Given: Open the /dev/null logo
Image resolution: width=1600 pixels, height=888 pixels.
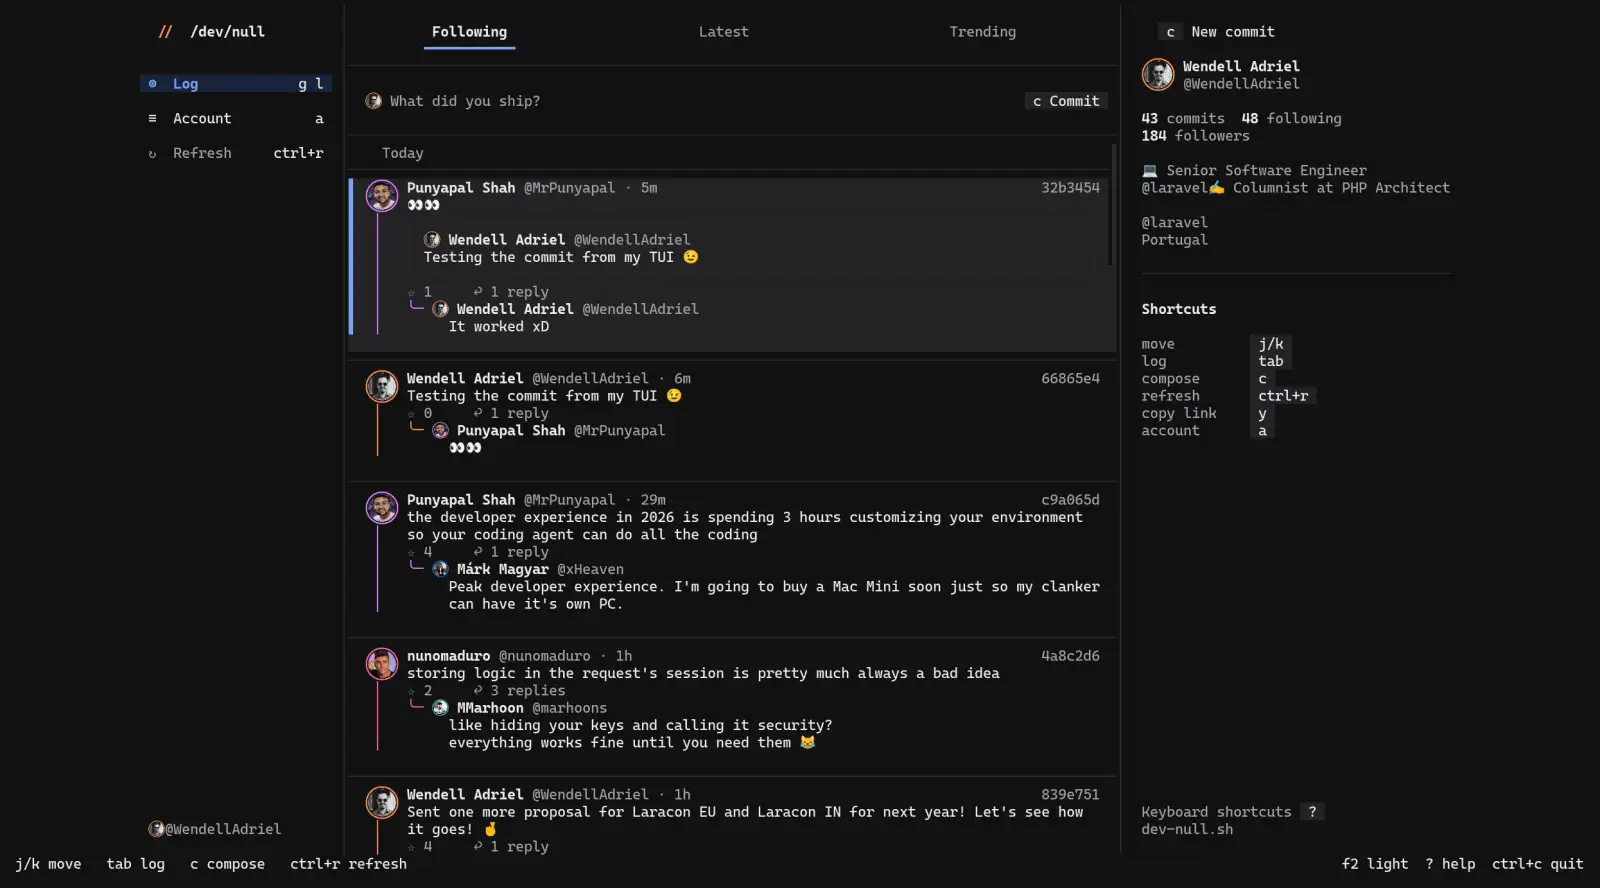Looking at the screenshot, I should 212,32.
